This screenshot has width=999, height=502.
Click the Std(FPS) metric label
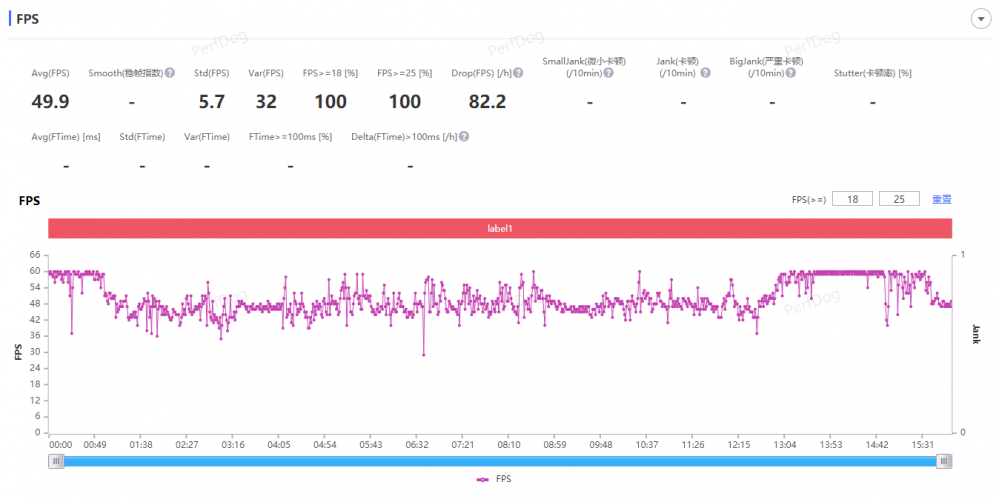pyautogui.click(x=212, y=73)
